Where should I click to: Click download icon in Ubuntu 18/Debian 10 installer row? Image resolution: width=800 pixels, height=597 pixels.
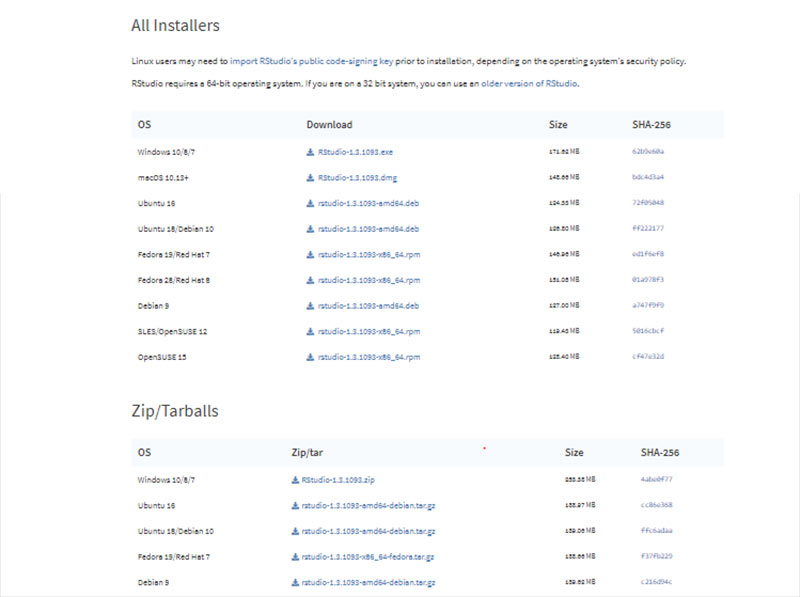[310, 229]
